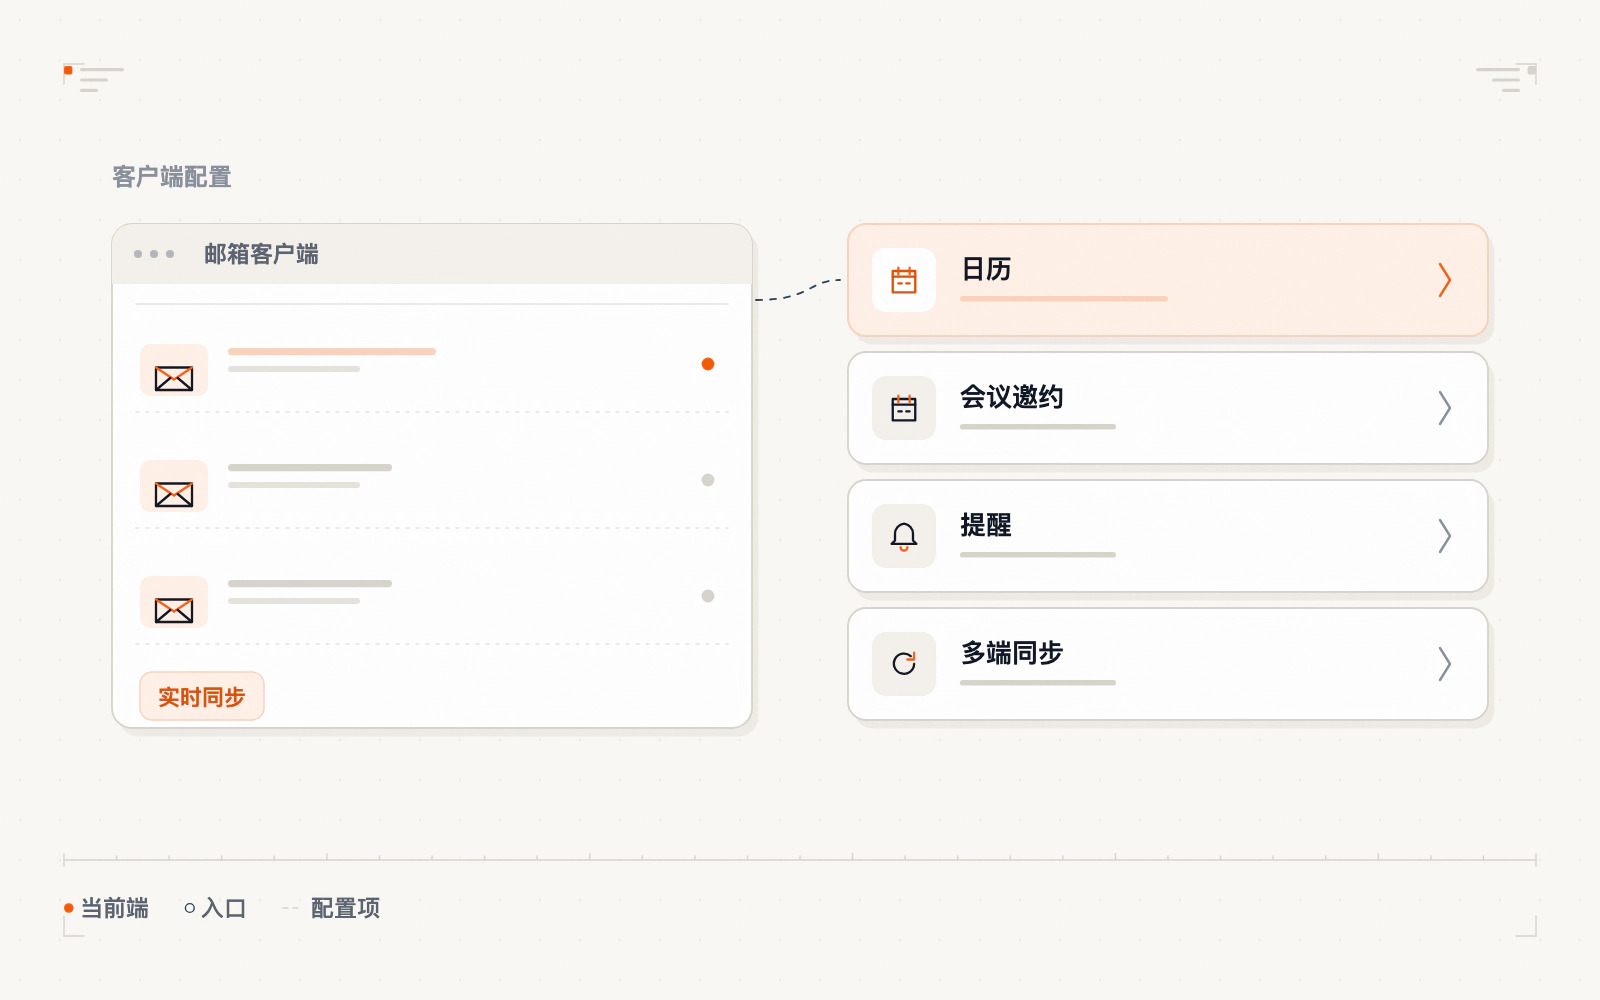Click the 多端同步 refresh icon
1600x1000 pixels.
click(904, 664)
